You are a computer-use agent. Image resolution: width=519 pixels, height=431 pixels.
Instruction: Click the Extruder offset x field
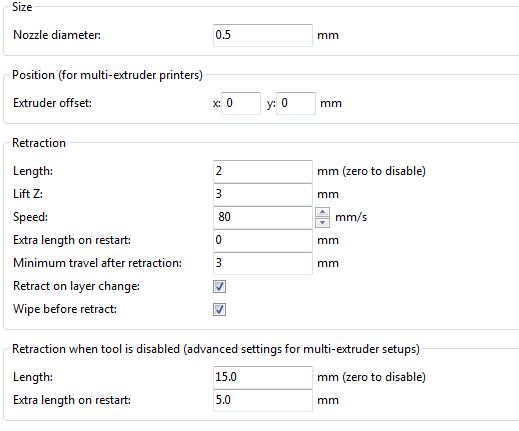tap(241, 103)
